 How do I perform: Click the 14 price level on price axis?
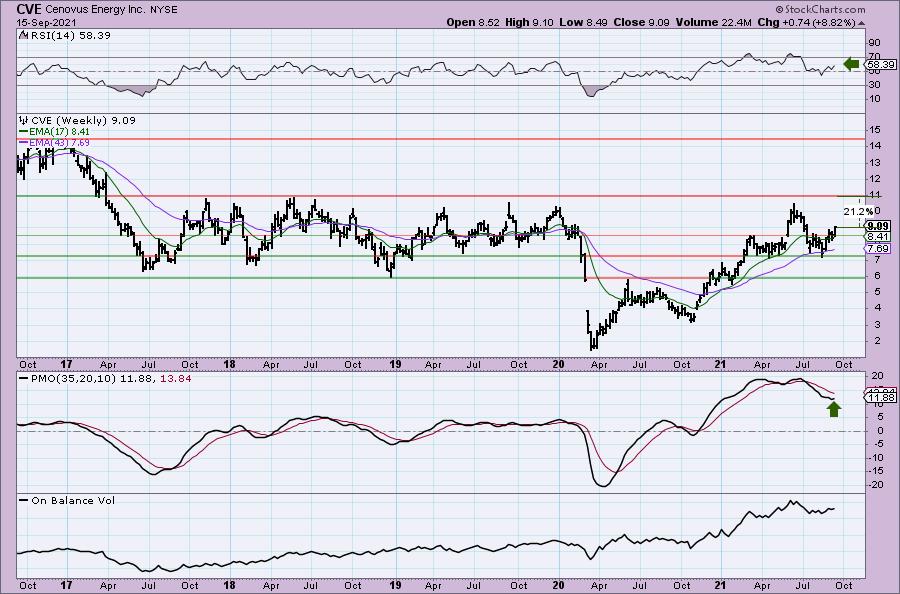pos(874,146)
